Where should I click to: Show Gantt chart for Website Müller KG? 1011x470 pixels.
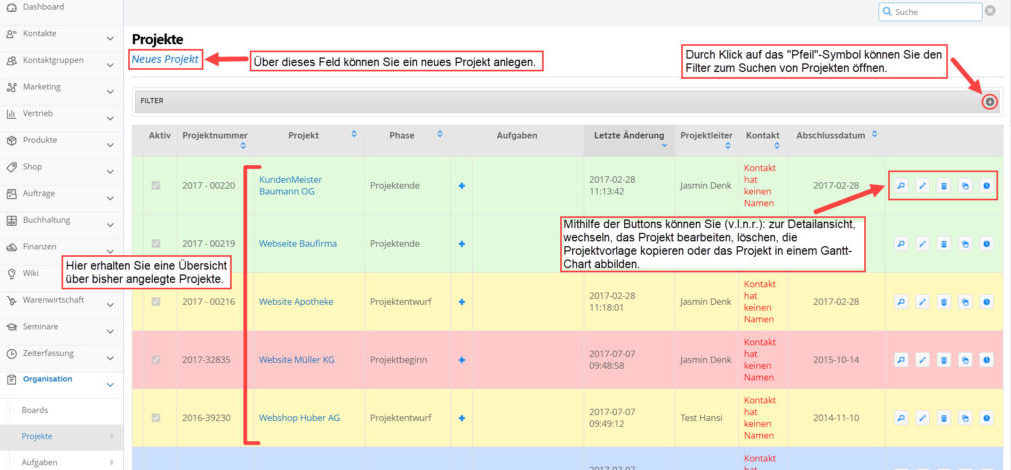point(986,360)
